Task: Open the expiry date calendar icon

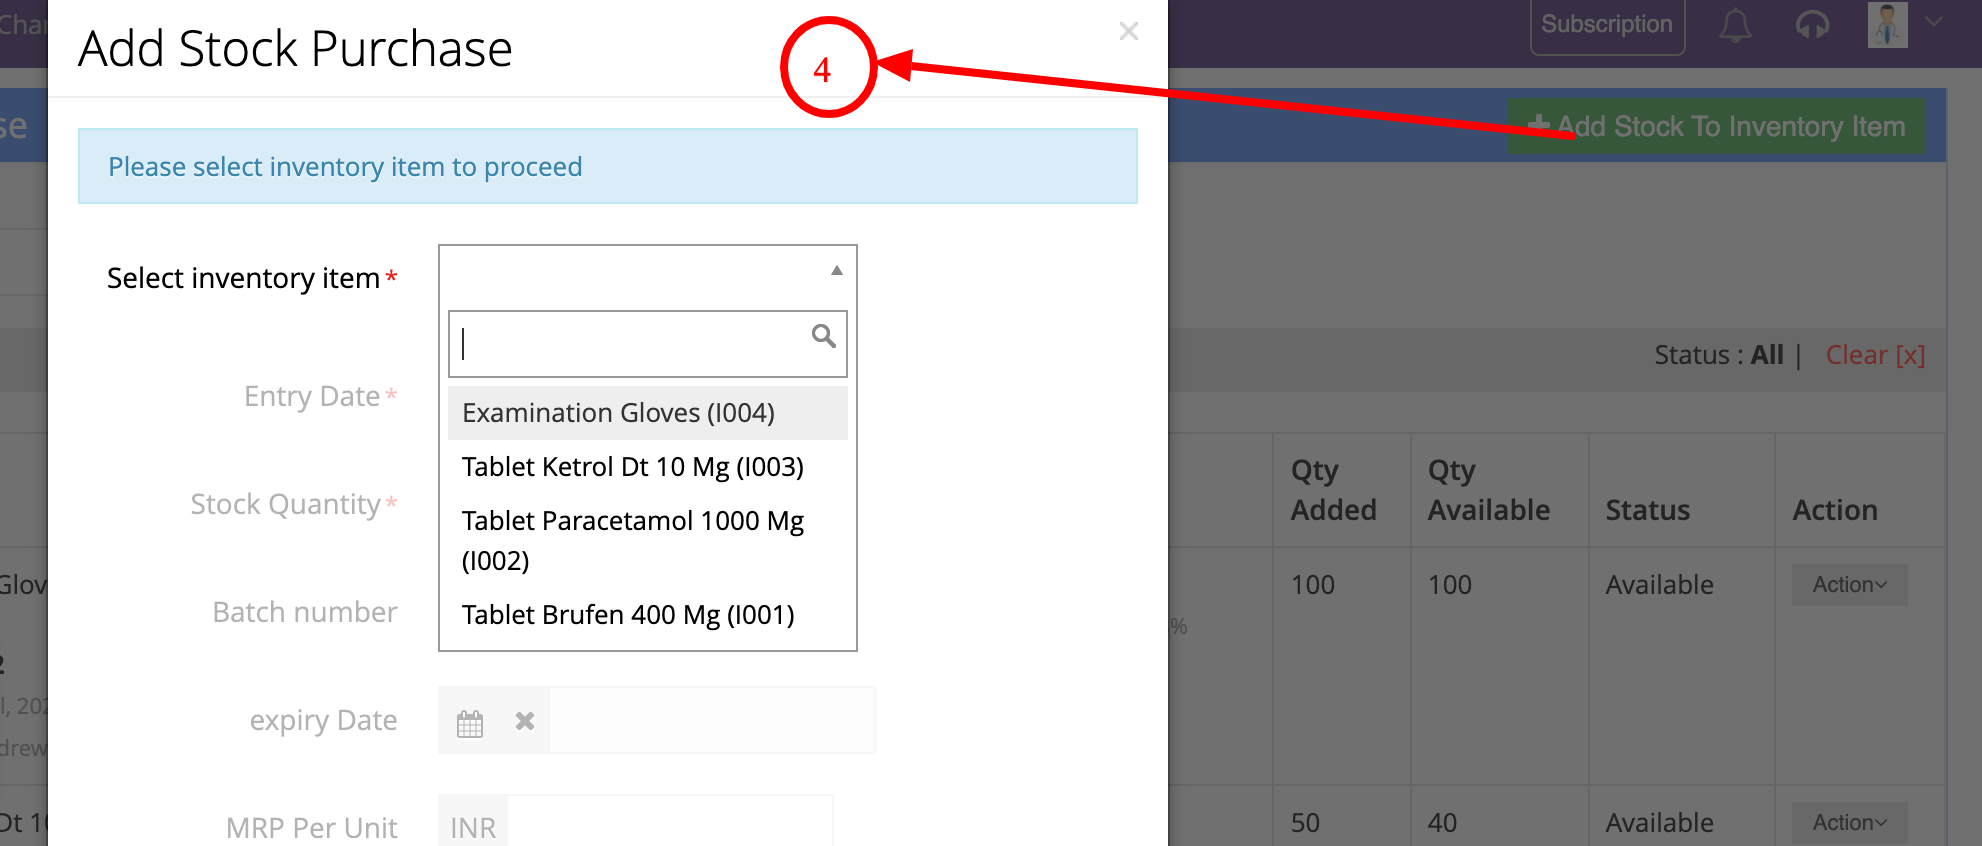Action: click(470, 721)
